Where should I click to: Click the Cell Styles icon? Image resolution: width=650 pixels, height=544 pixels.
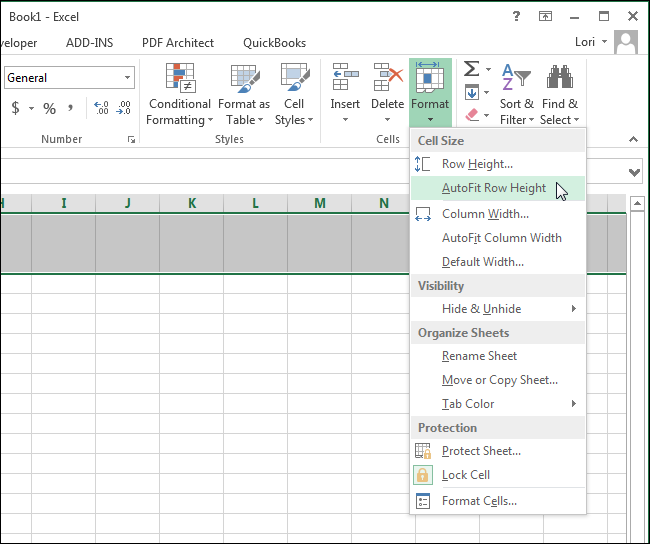coord(294,79)
